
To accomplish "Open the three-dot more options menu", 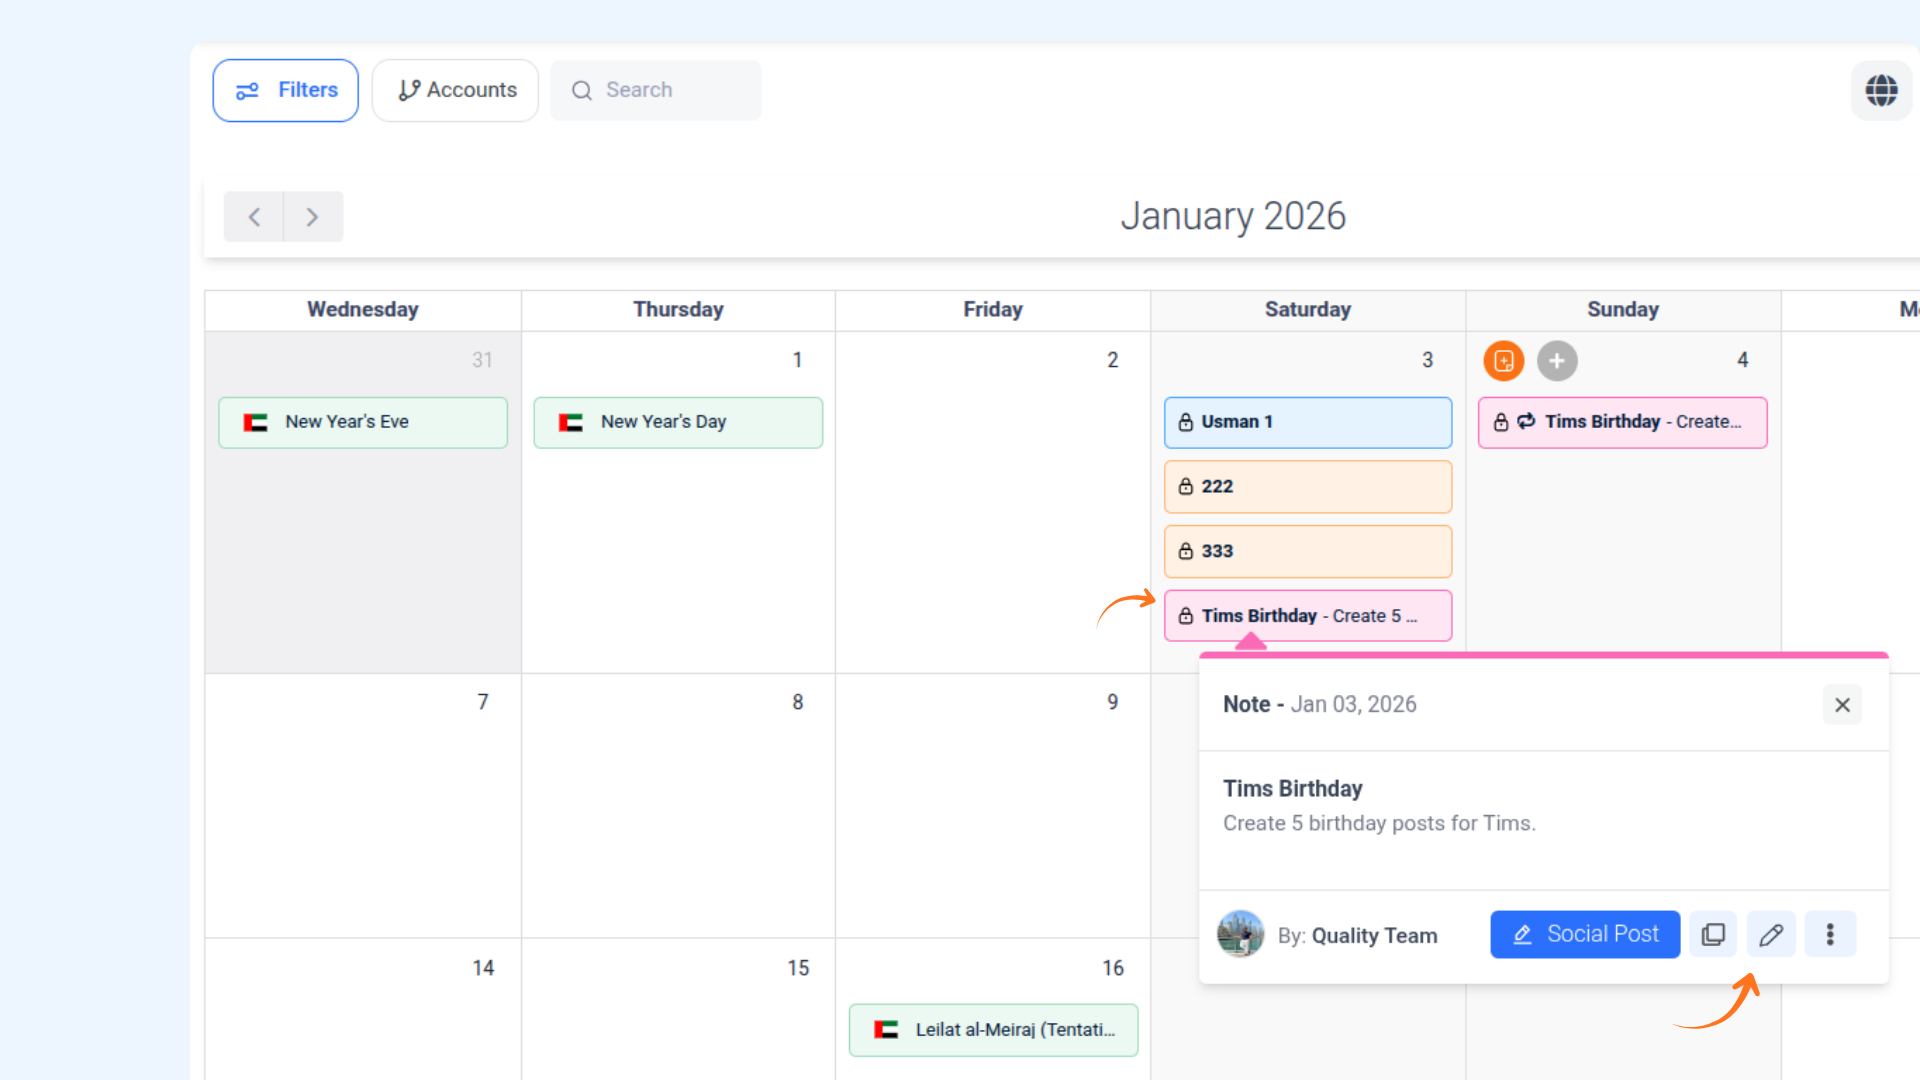I will 1830,934.
